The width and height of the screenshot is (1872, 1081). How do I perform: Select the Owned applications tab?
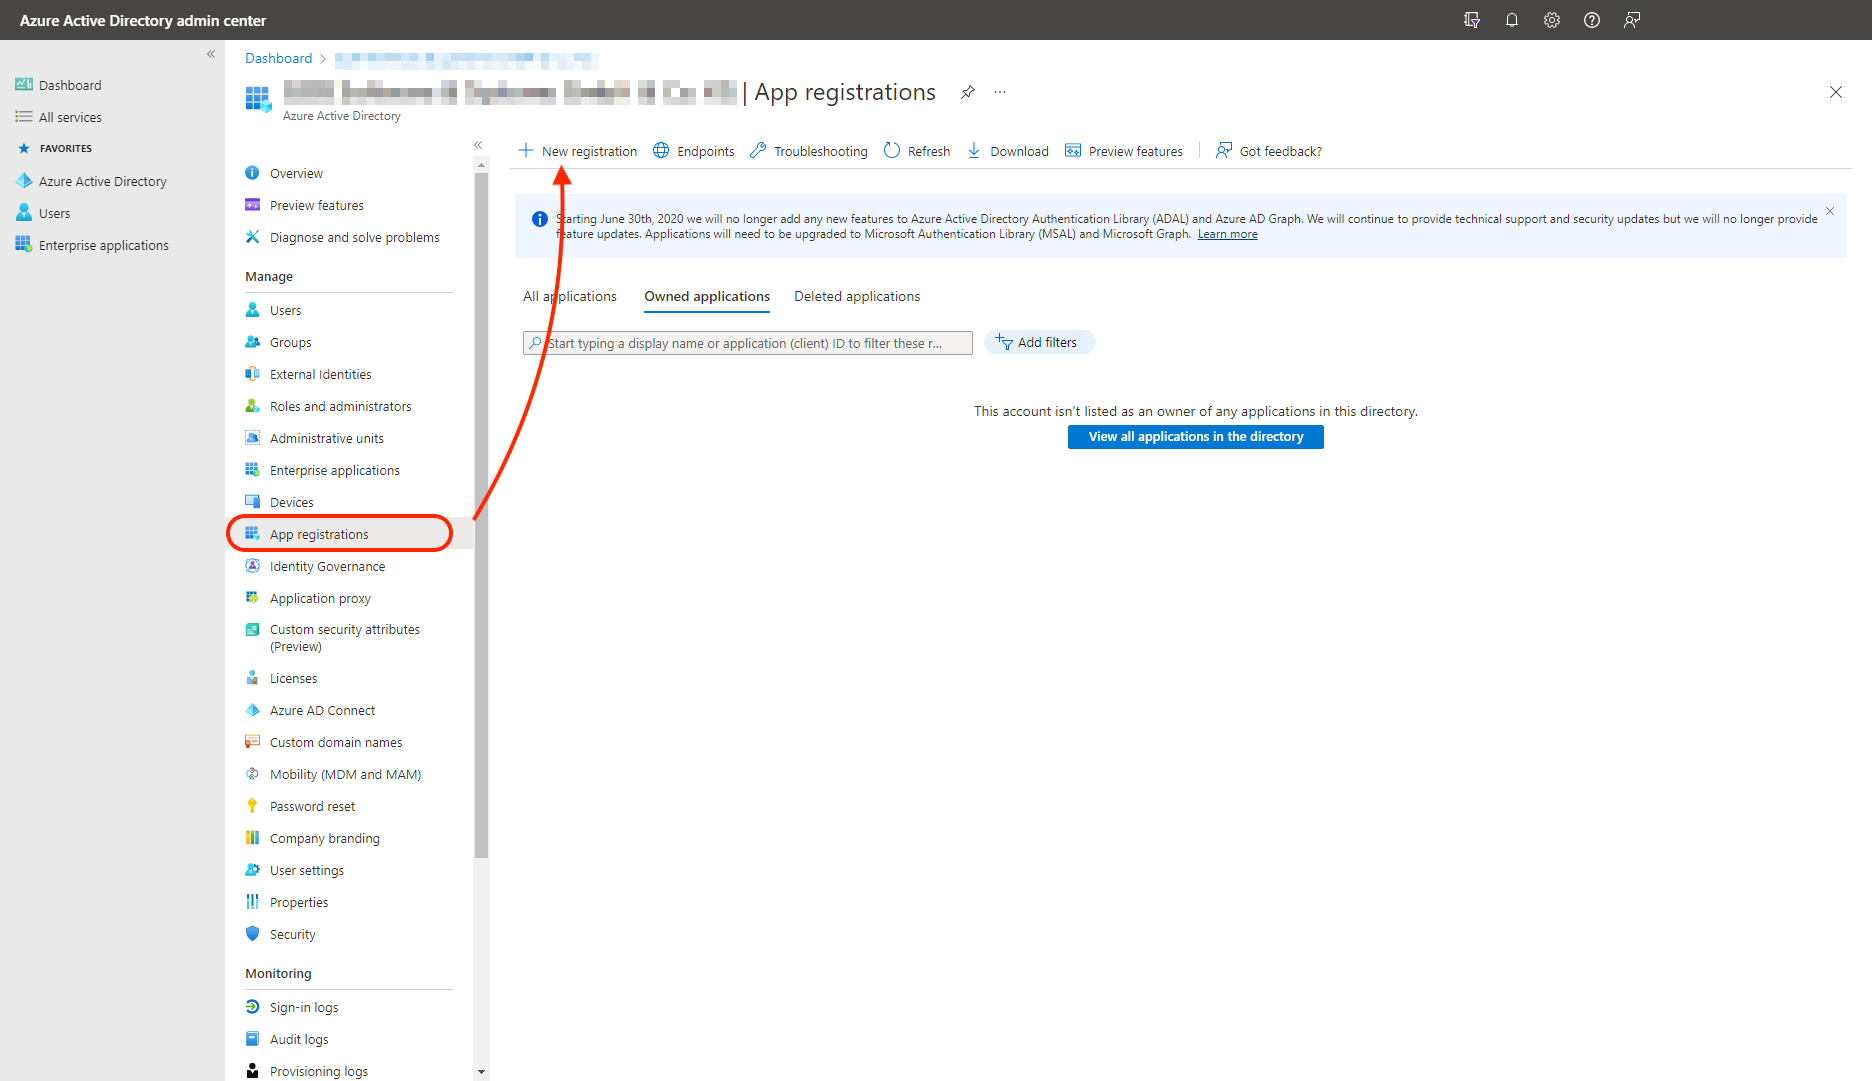pos(707,297)
